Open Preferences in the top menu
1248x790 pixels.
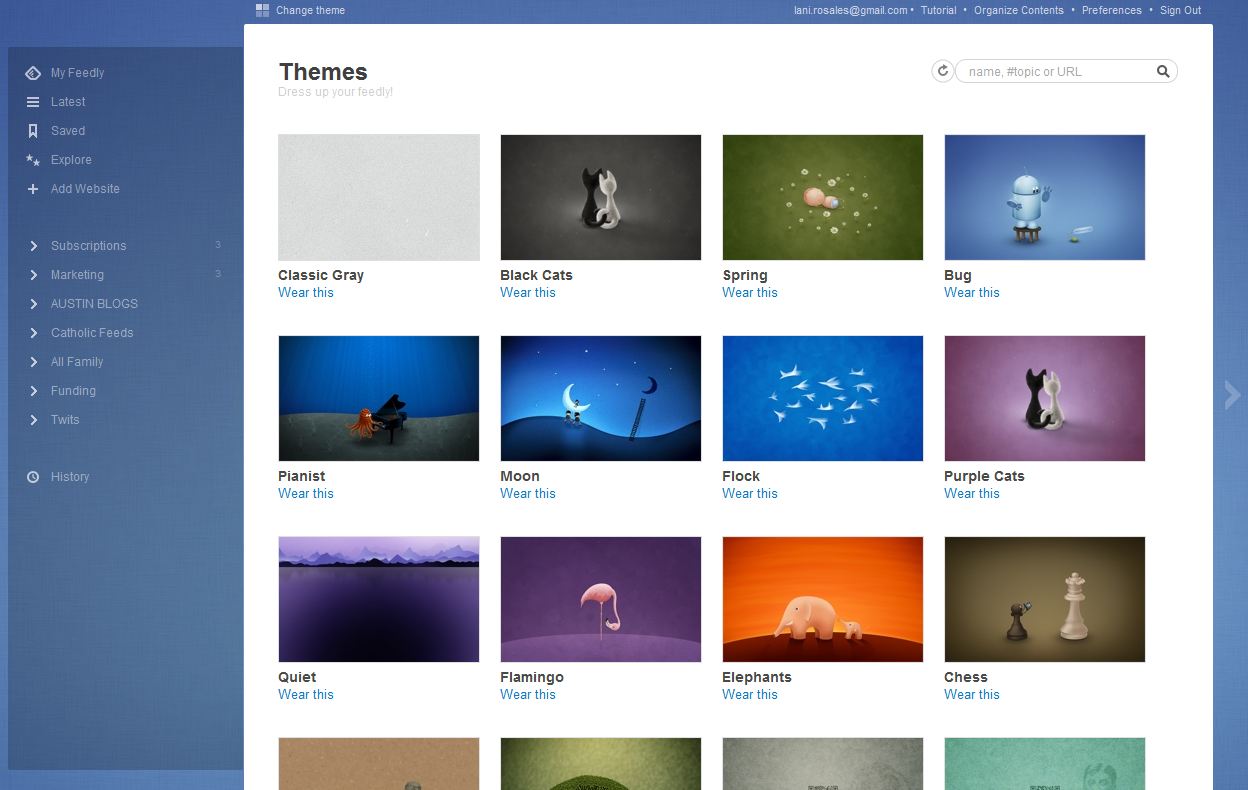pyautogui.click(x=1111, y=10)
